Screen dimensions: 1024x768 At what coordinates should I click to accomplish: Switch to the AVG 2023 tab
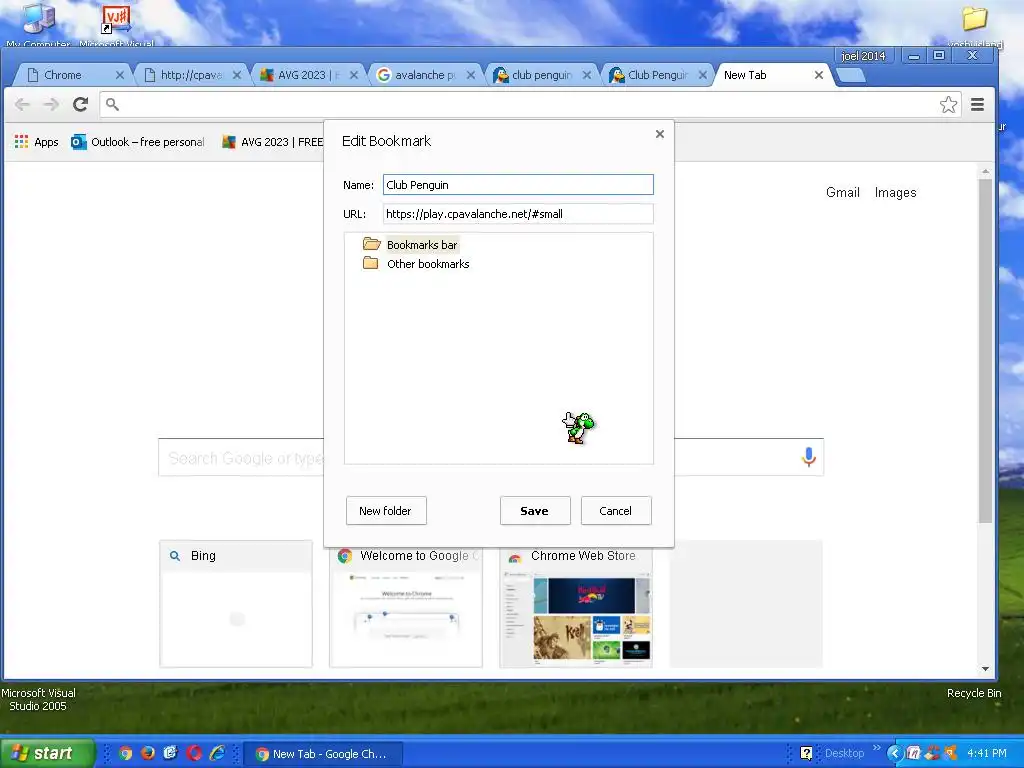click(x=307, y=75)
